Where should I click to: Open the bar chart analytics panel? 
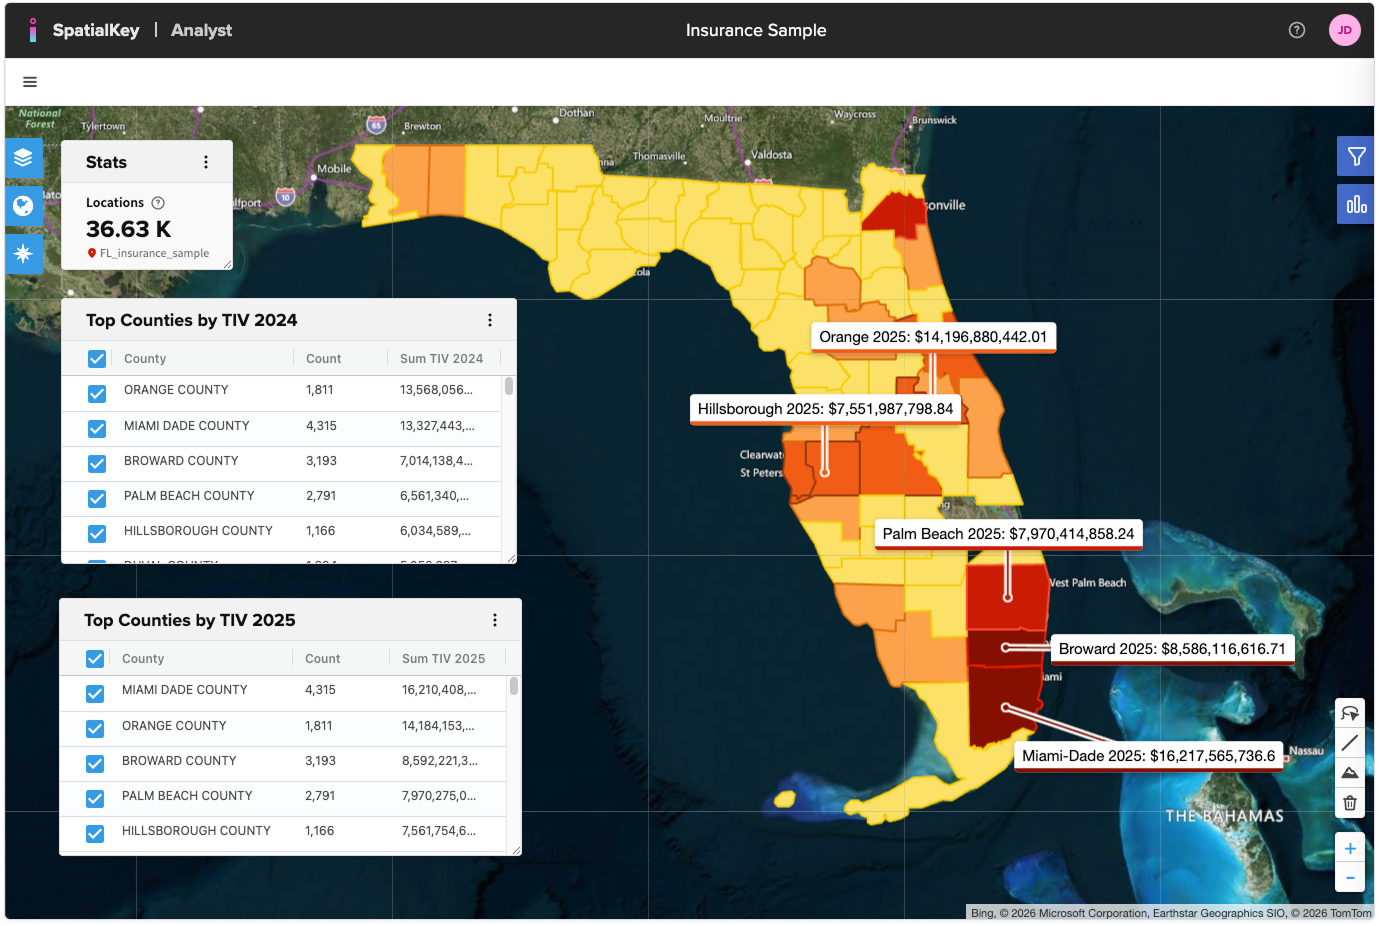1356,204
